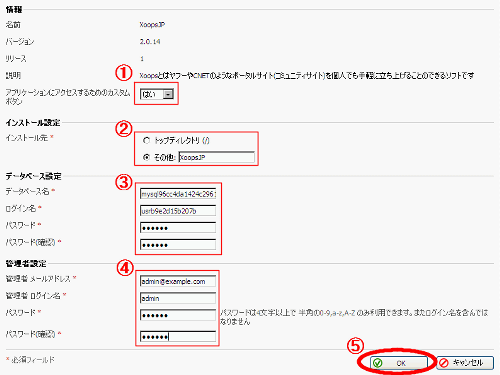Click the XoopsJP install path field

(217, 157)
